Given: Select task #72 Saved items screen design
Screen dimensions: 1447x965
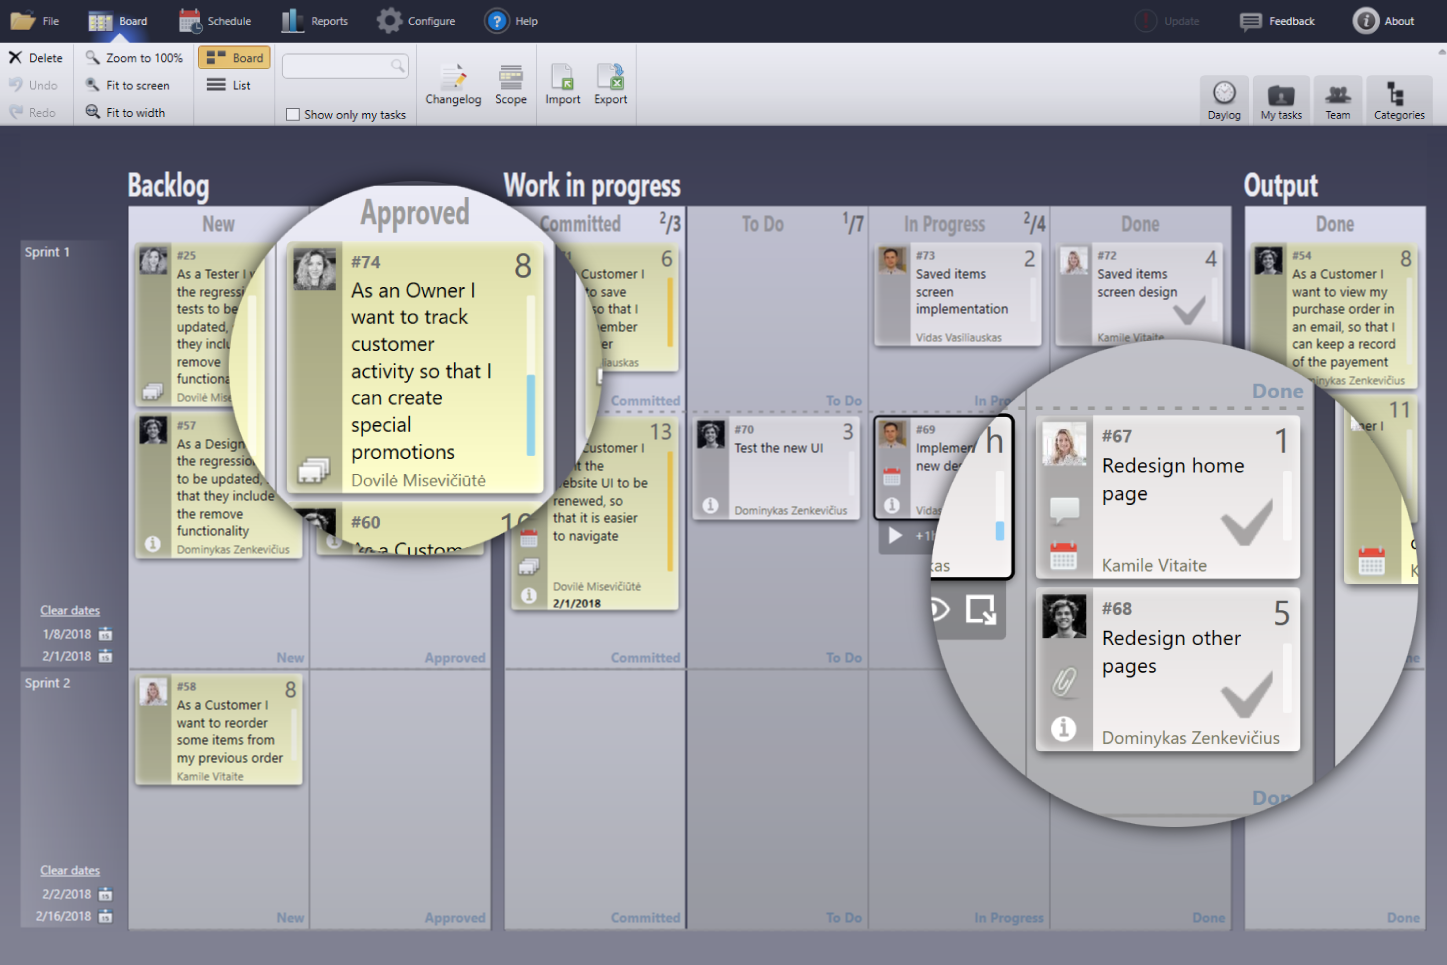Looking at the screenshot, I should (1139, 294).
